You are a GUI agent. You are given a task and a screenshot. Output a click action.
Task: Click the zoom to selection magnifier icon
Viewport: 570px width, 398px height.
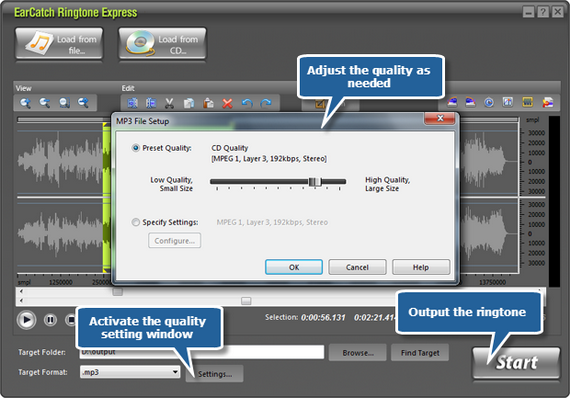64,103
